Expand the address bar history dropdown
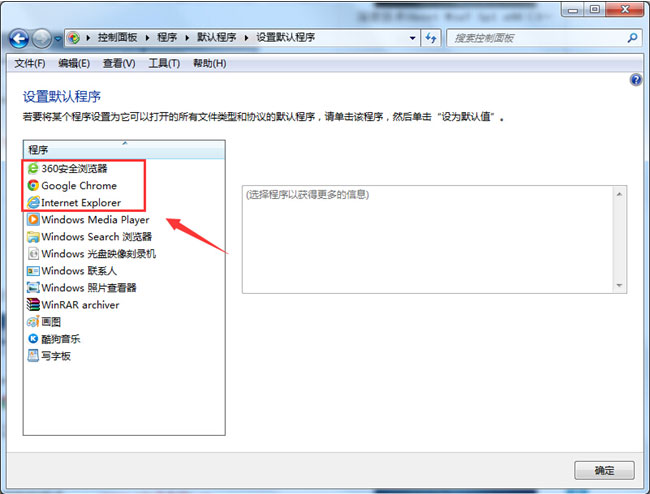The width and height of the screenshot is (650, 494). point(412,38)
